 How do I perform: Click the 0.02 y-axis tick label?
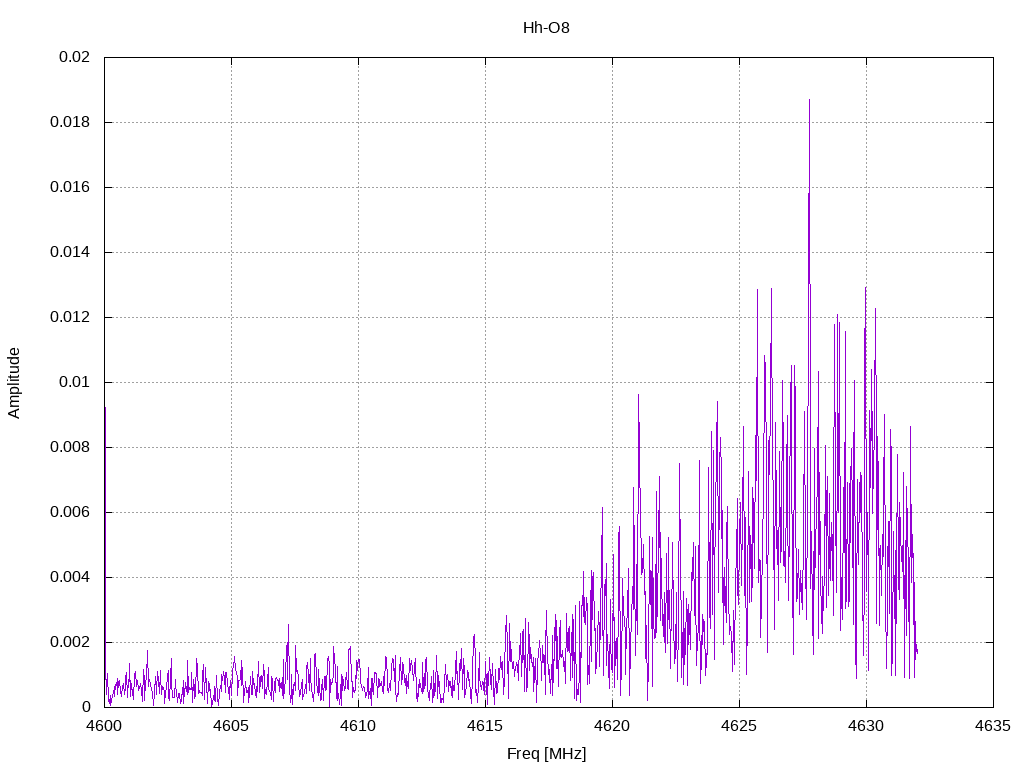(74, 57)
